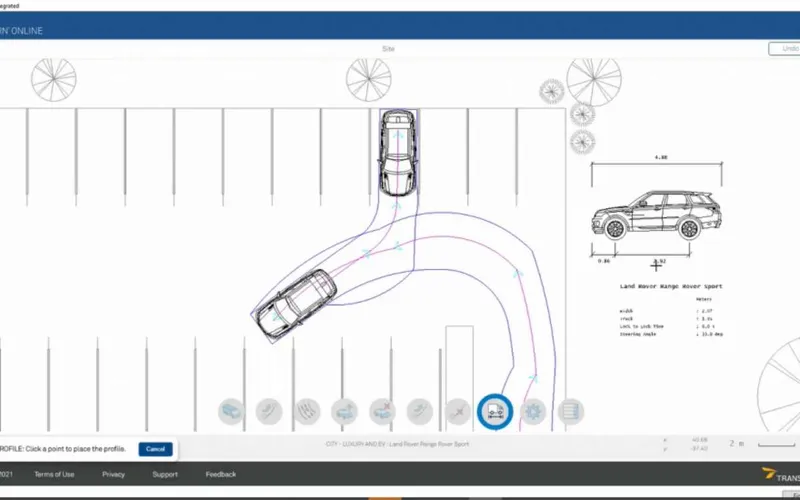Open the Terms of Use link
The width and height of the screenshot is (800, 500).
click(54, 474)
